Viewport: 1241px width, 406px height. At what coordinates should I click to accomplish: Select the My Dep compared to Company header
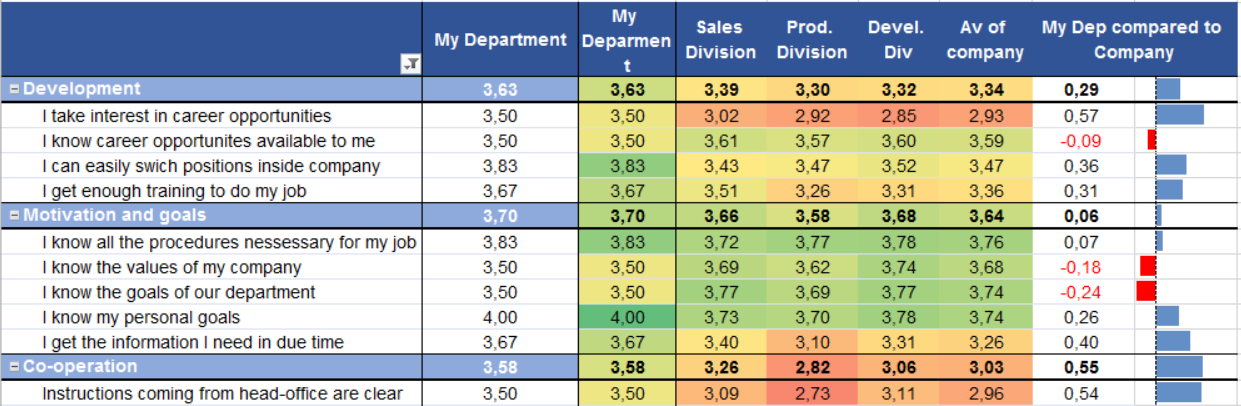point(1131,40)
